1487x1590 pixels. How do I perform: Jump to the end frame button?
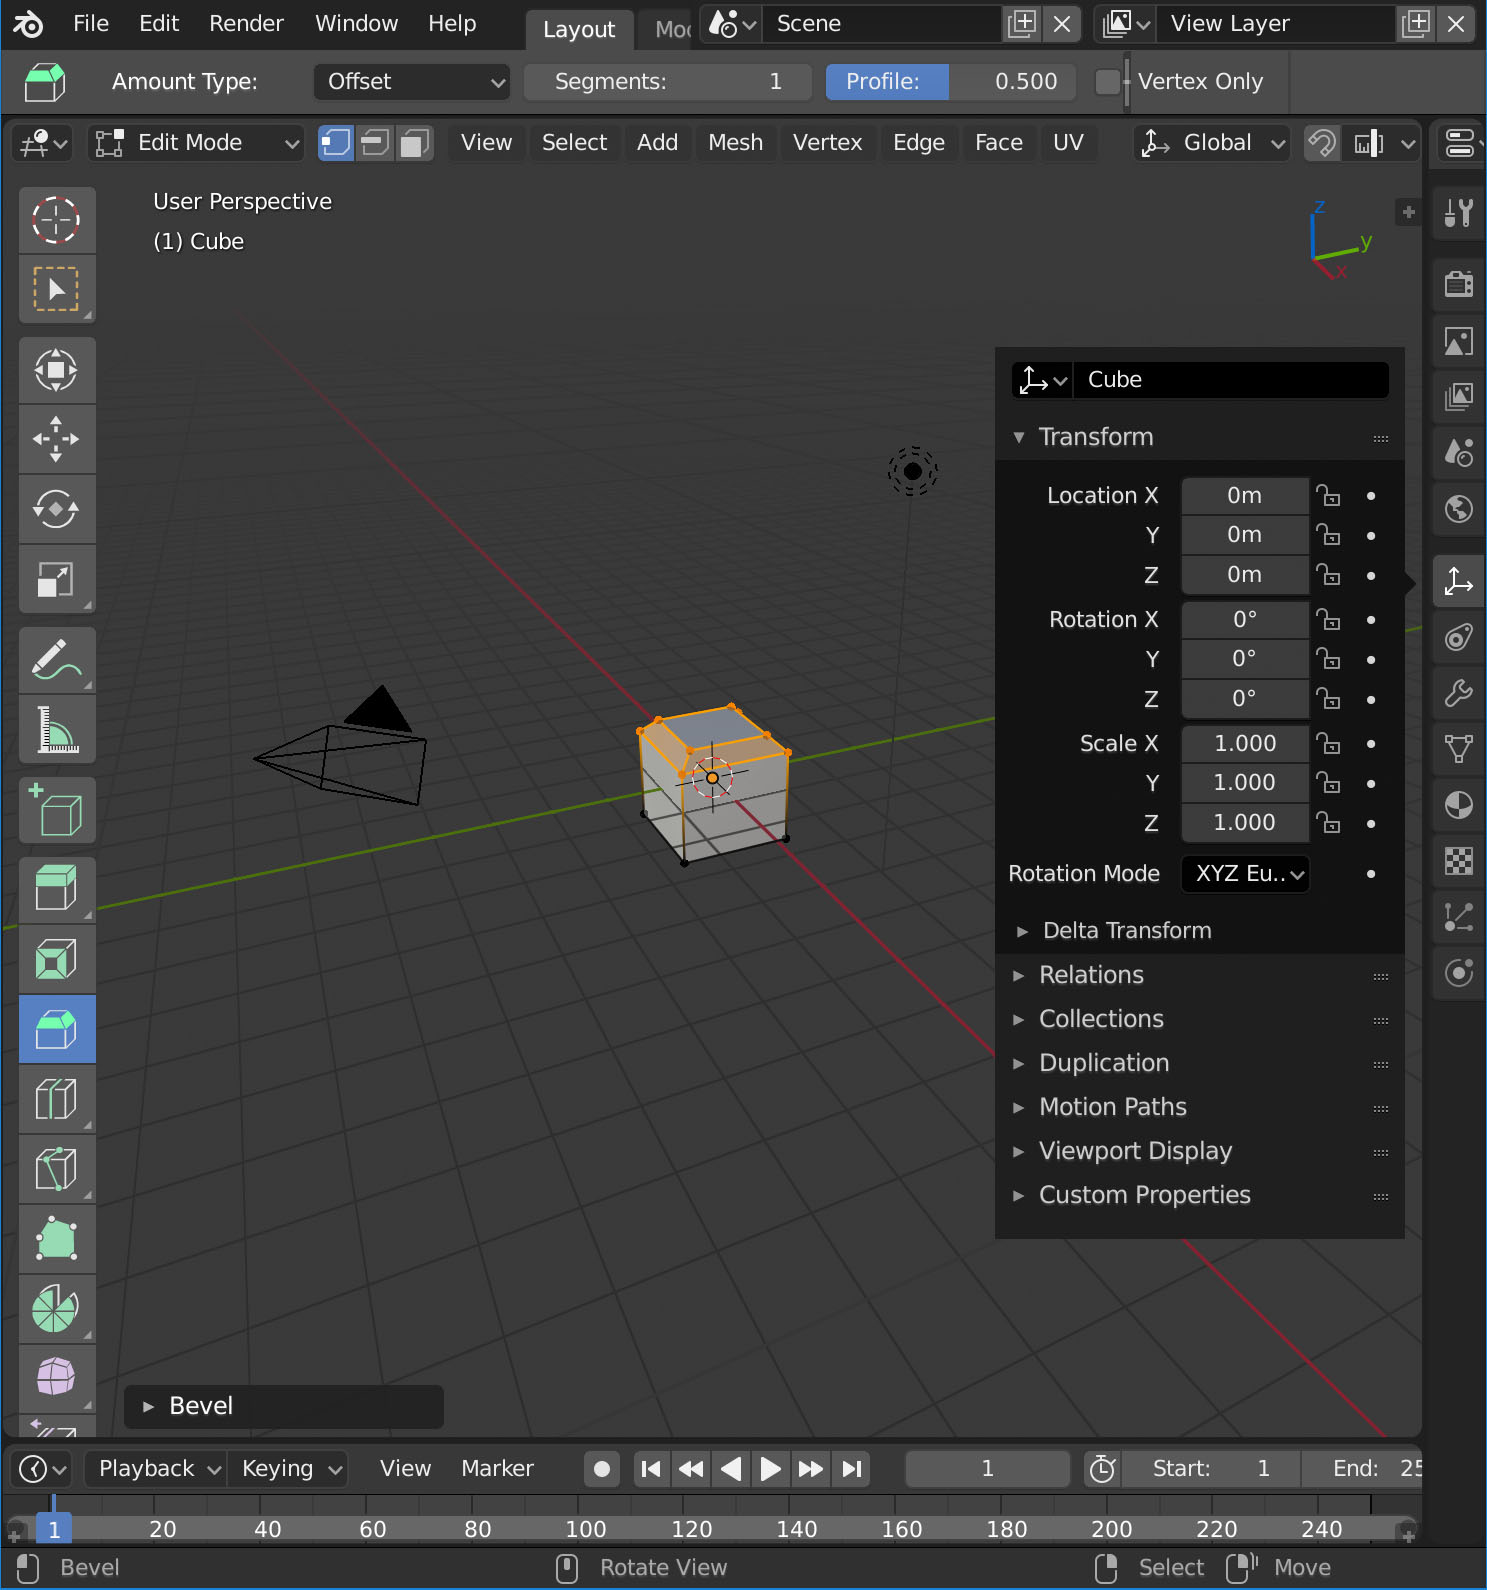click(851, 1469)
